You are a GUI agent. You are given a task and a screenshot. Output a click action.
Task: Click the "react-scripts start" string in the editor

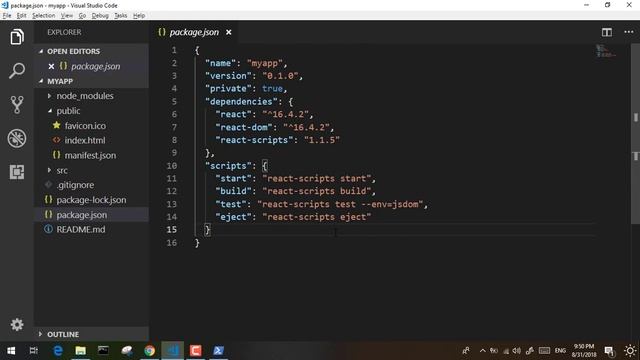click(x=317, y=178)
